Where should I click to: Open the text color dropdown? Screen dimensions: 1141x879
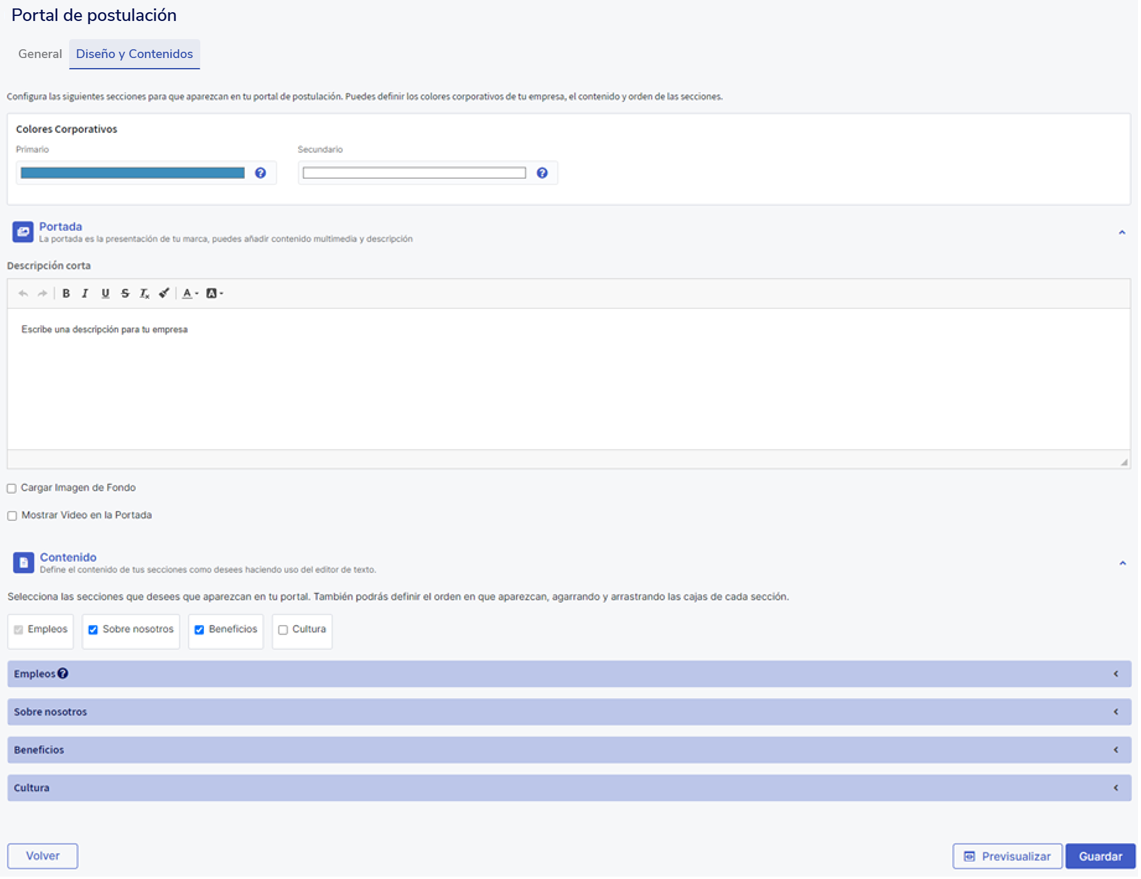pyautogui.click(x=190, y=294)
